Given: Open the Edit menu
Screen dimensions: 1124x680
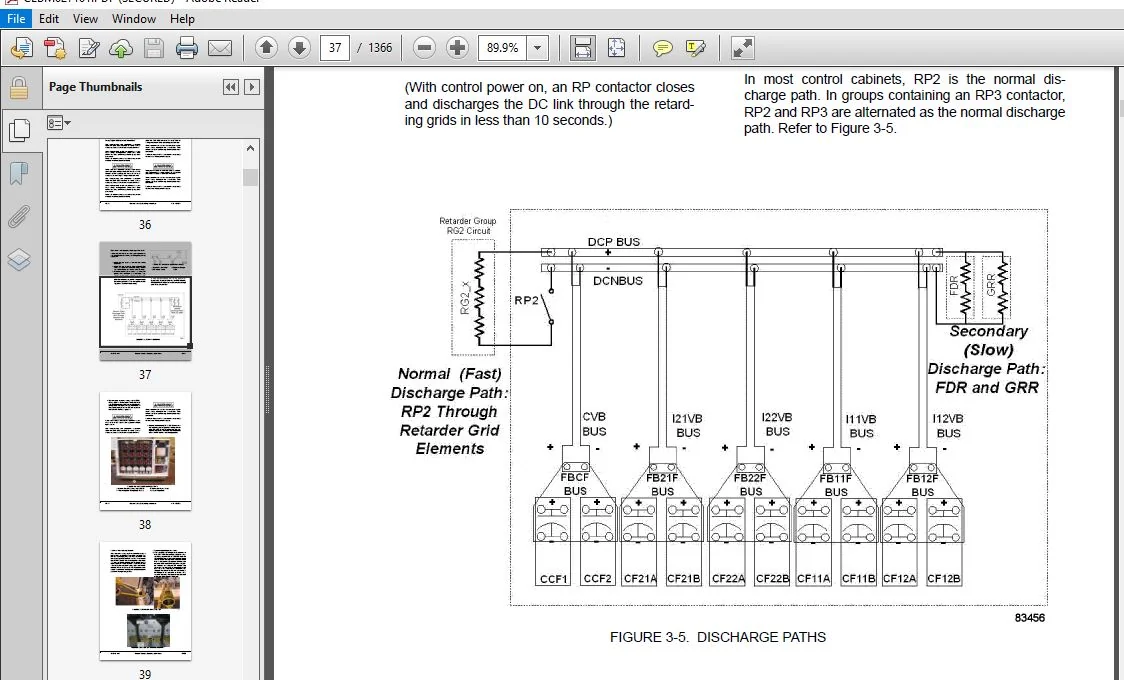Looking at the screenshot, I should click(x=49, y=19).
